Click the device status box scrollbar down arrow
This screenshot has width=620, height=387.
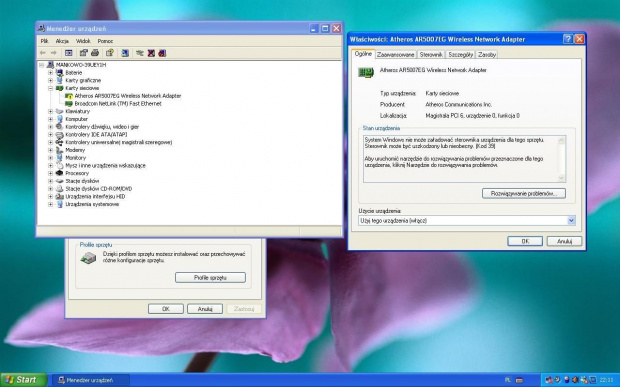[x=561, y=178]
